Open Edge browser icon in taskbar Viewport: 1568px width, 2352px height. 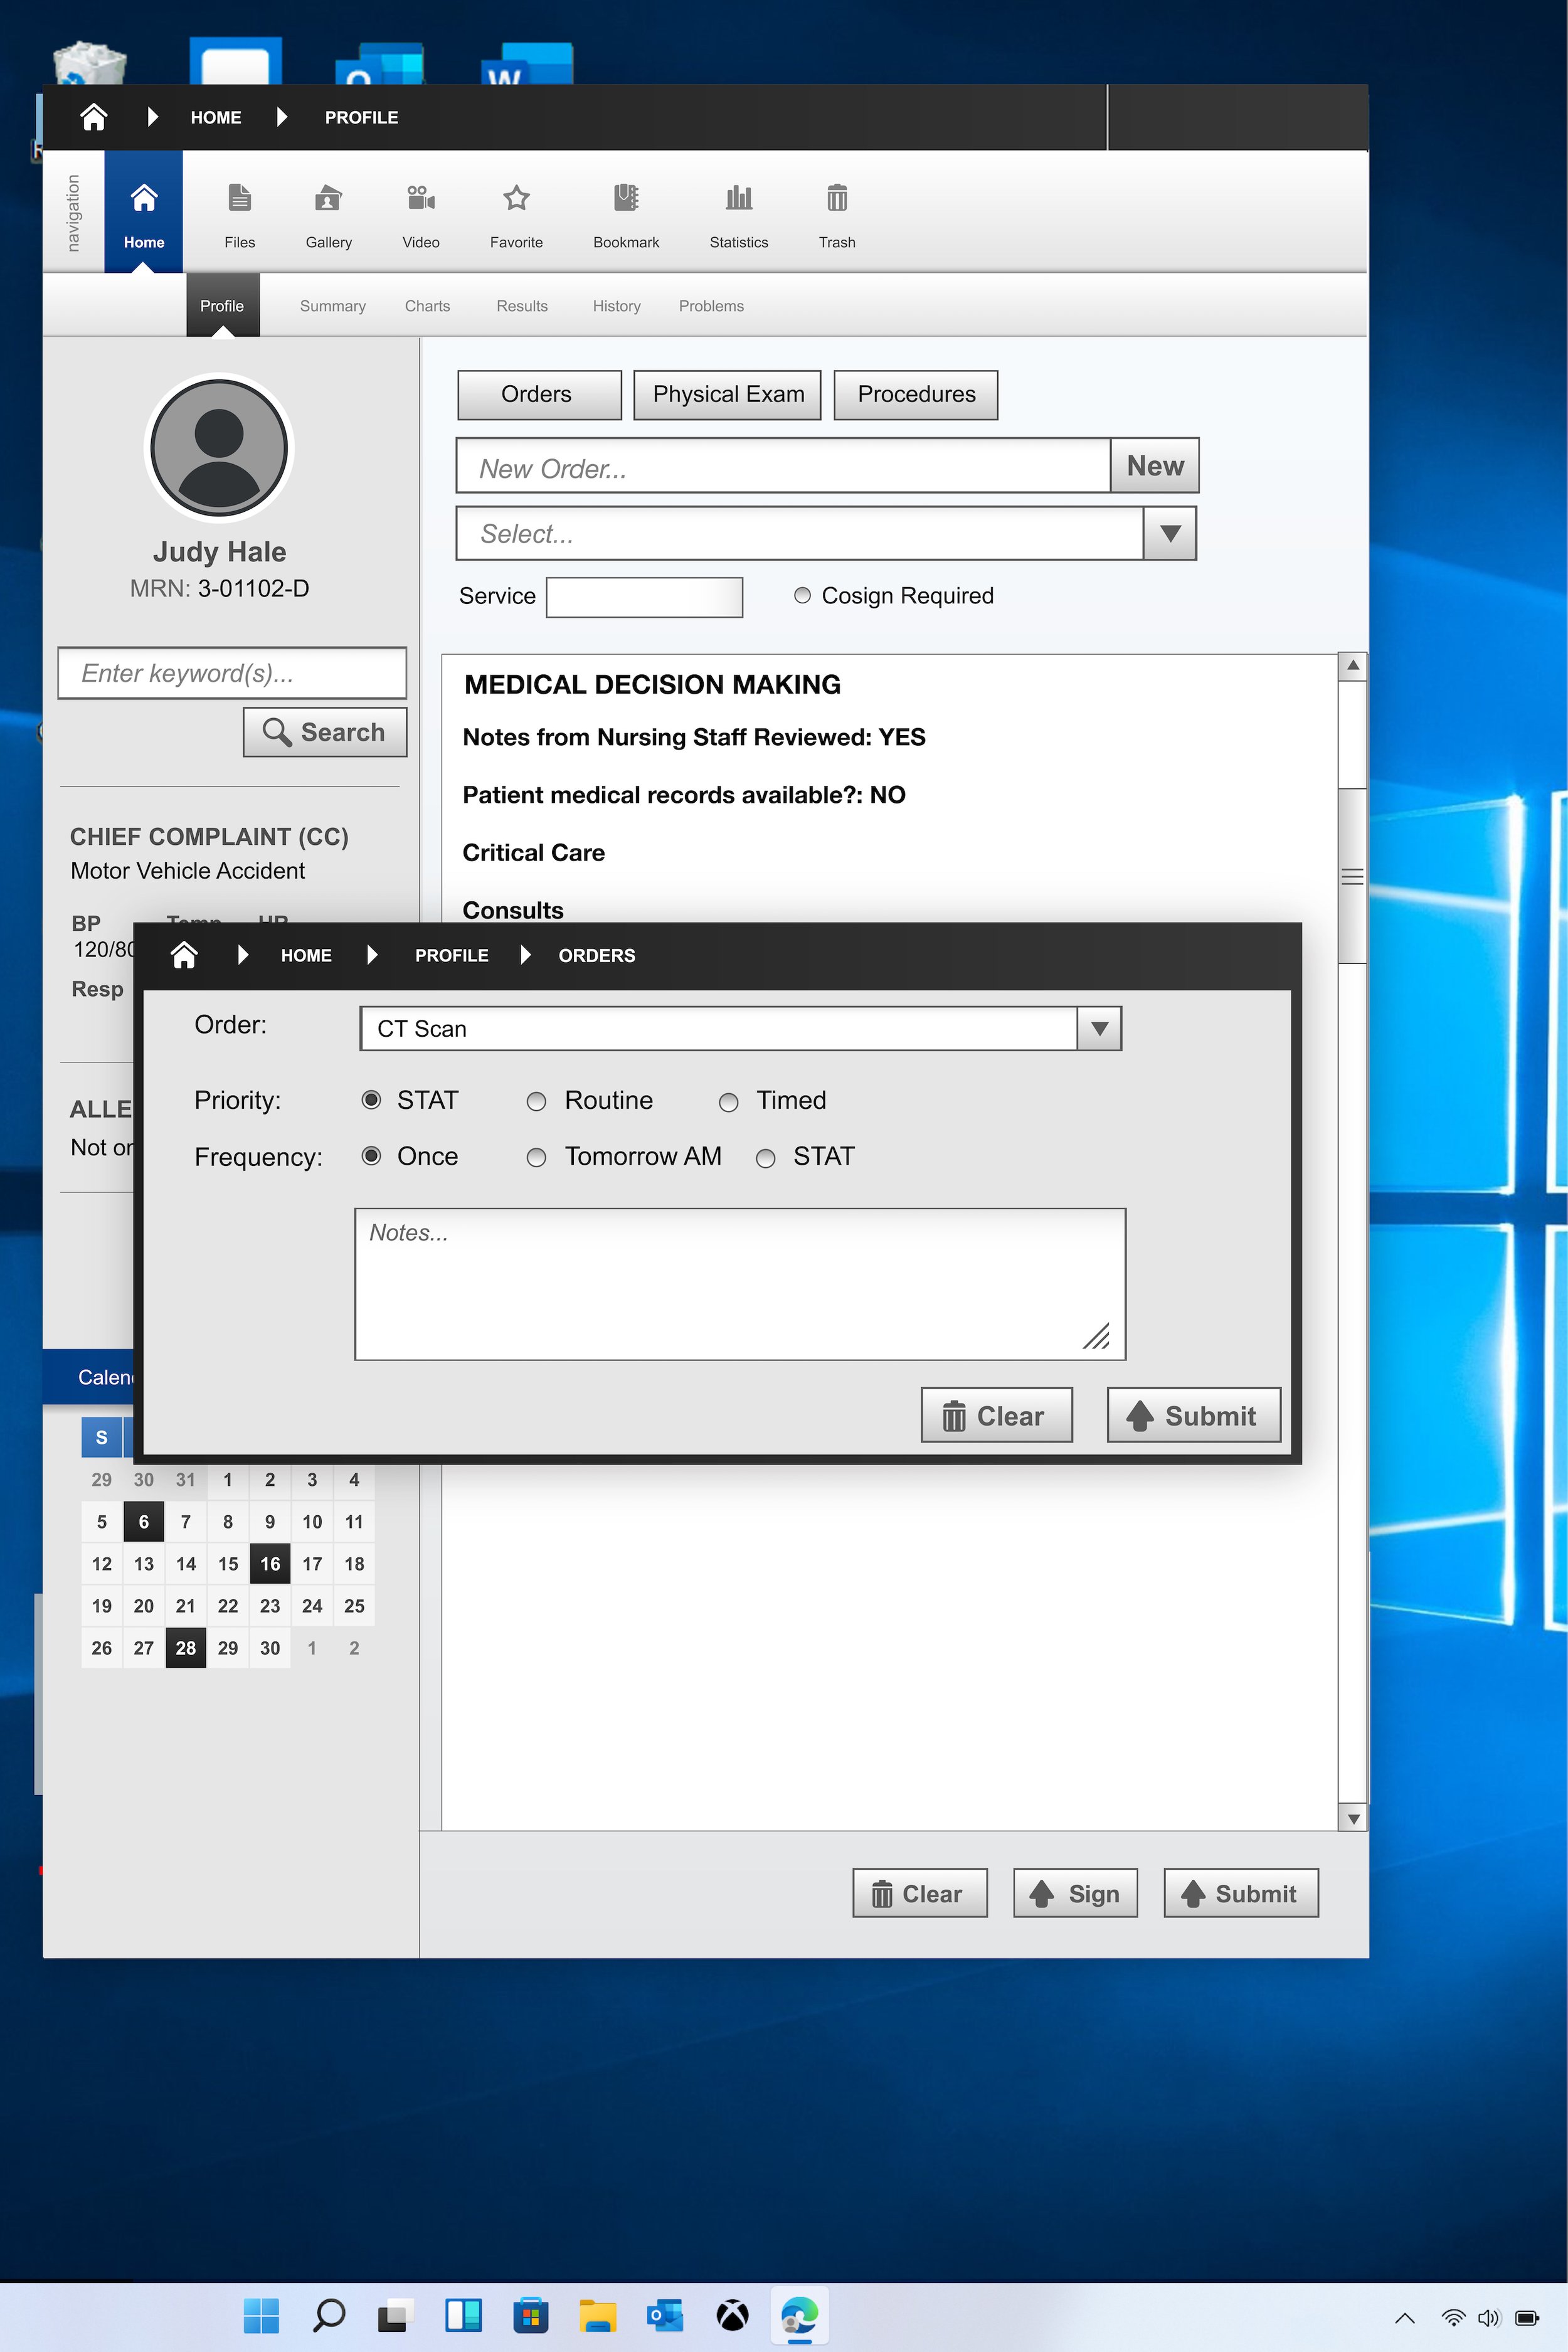(799, 2315)
